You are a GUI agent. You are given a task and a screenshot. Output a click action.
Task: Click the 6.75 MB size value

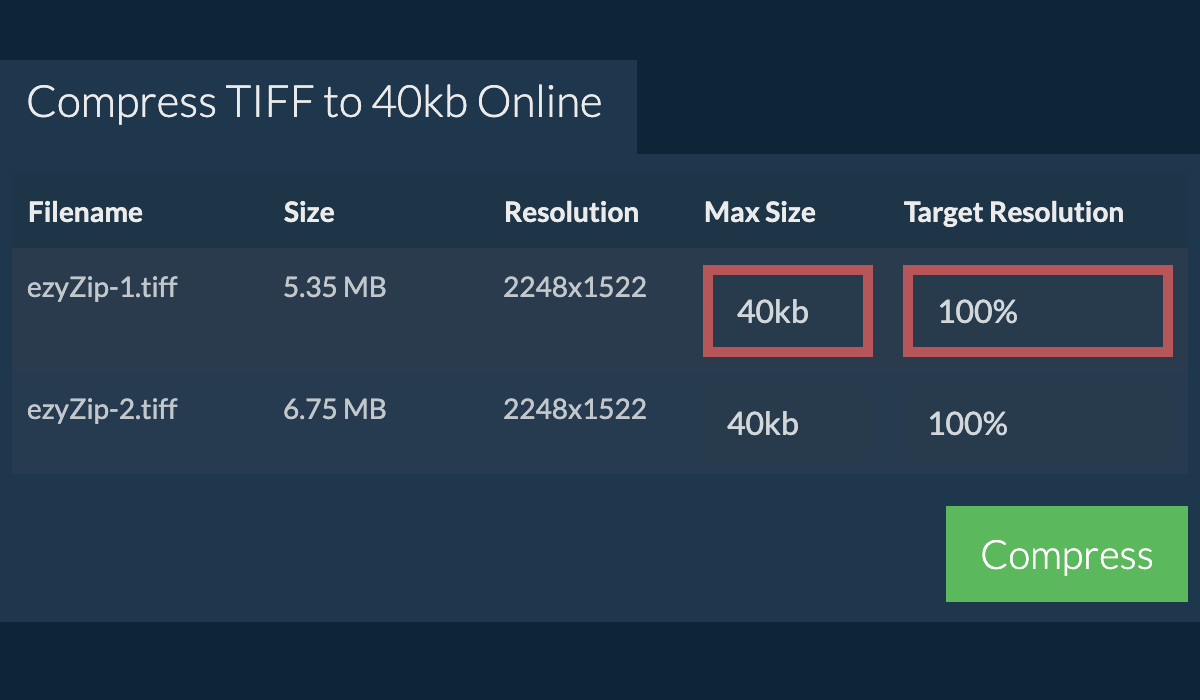pyautogui.click(x=335, y=409)
